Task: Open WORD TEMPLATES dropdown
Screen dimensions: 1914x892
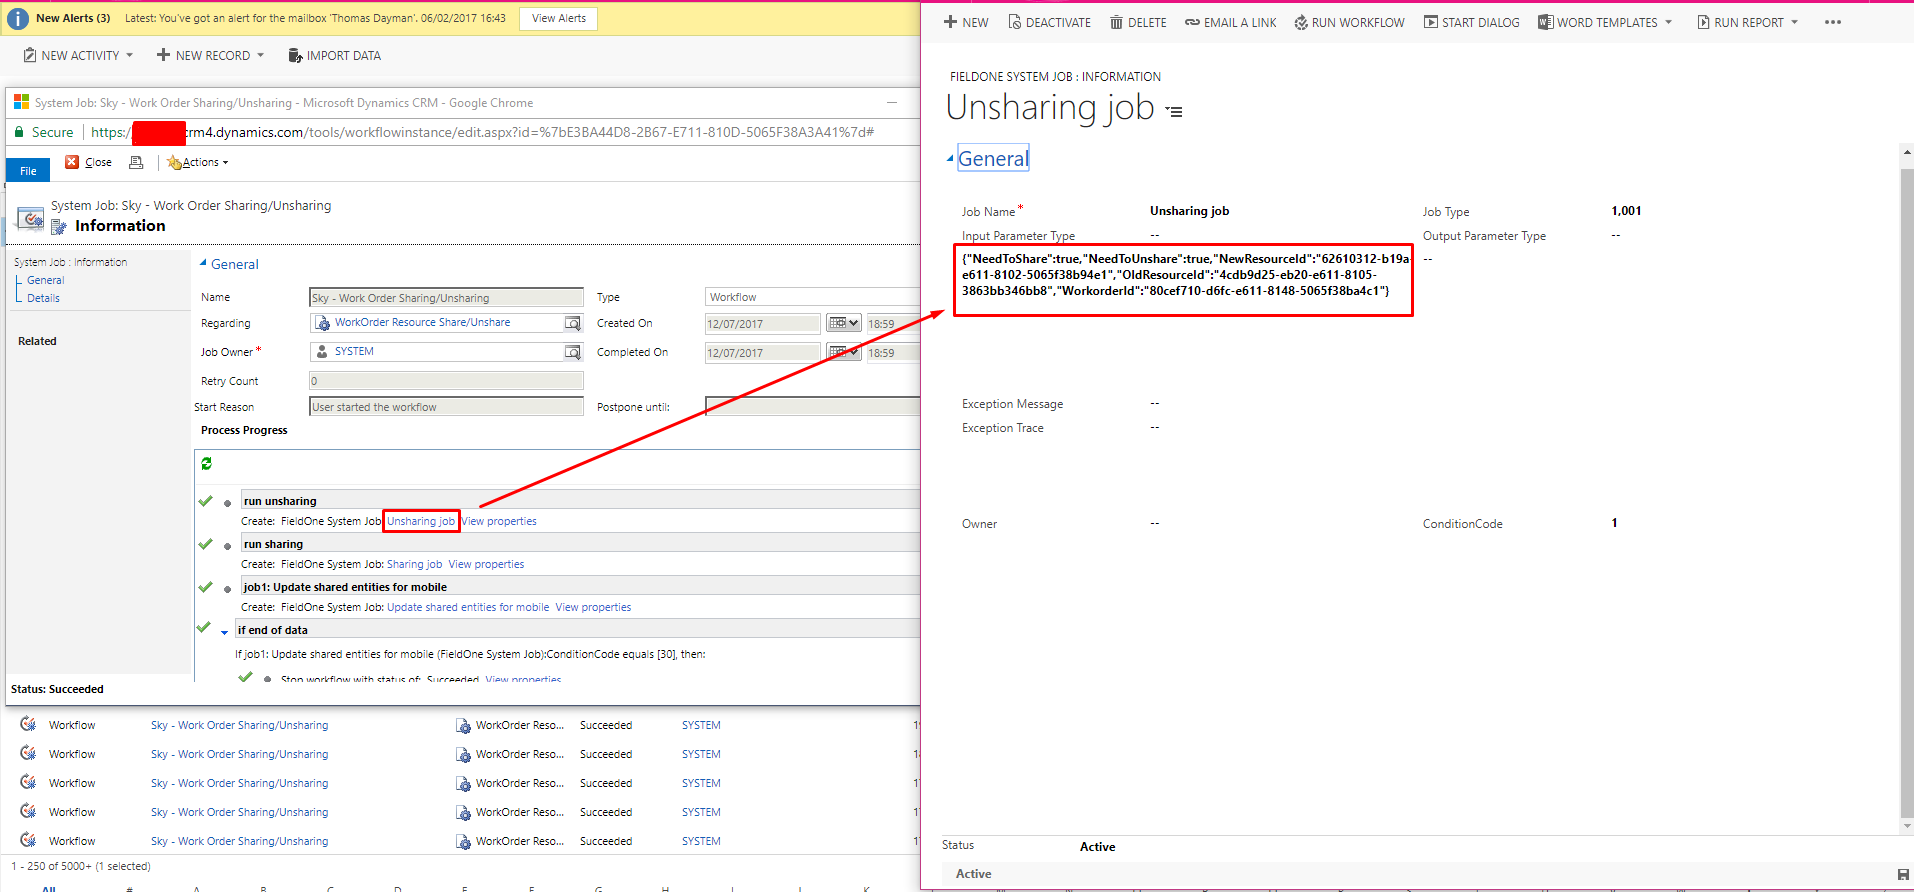Action: 1605,22
